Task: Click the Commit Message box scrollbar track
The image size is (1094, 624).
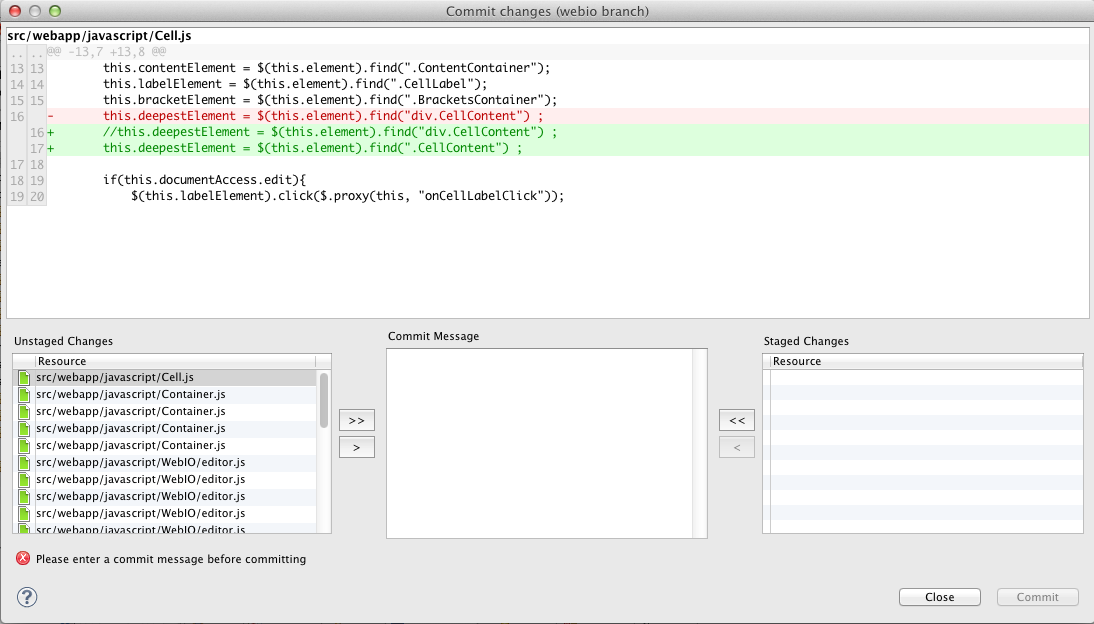Action: click(699, 443)
